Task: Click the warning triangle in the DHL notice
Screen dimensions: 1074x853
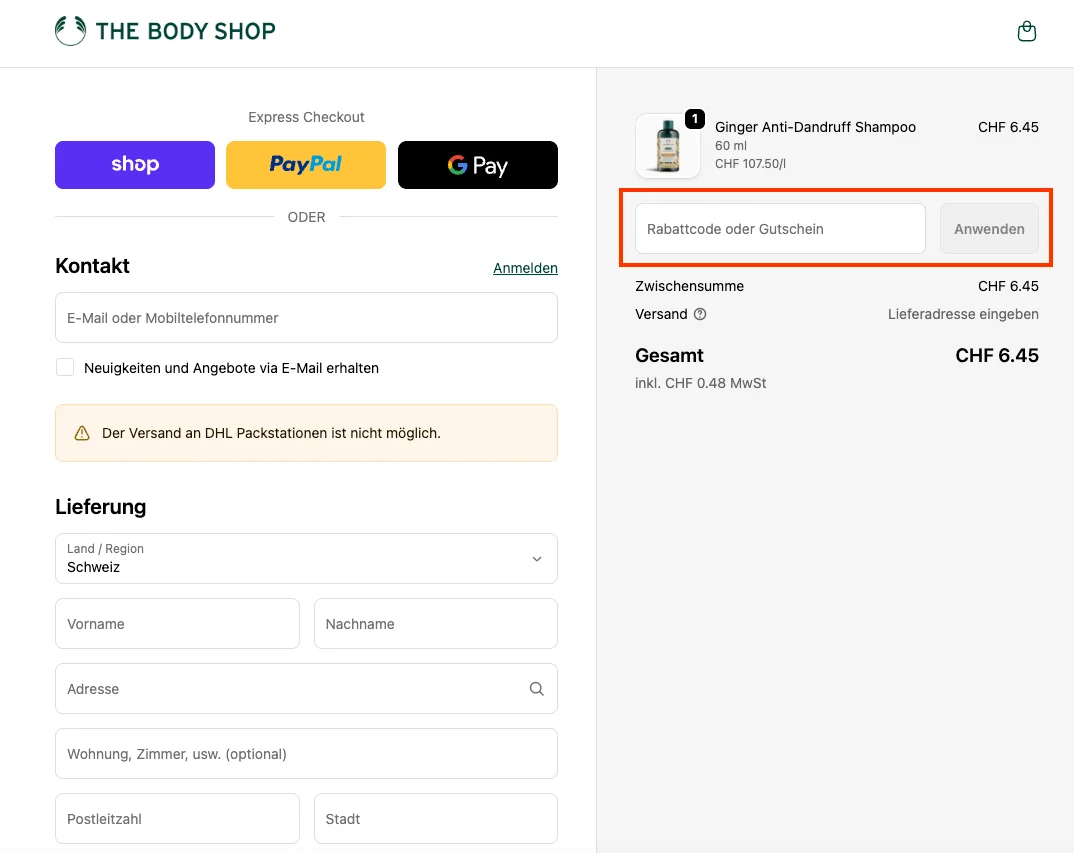Action: point(81,432)
